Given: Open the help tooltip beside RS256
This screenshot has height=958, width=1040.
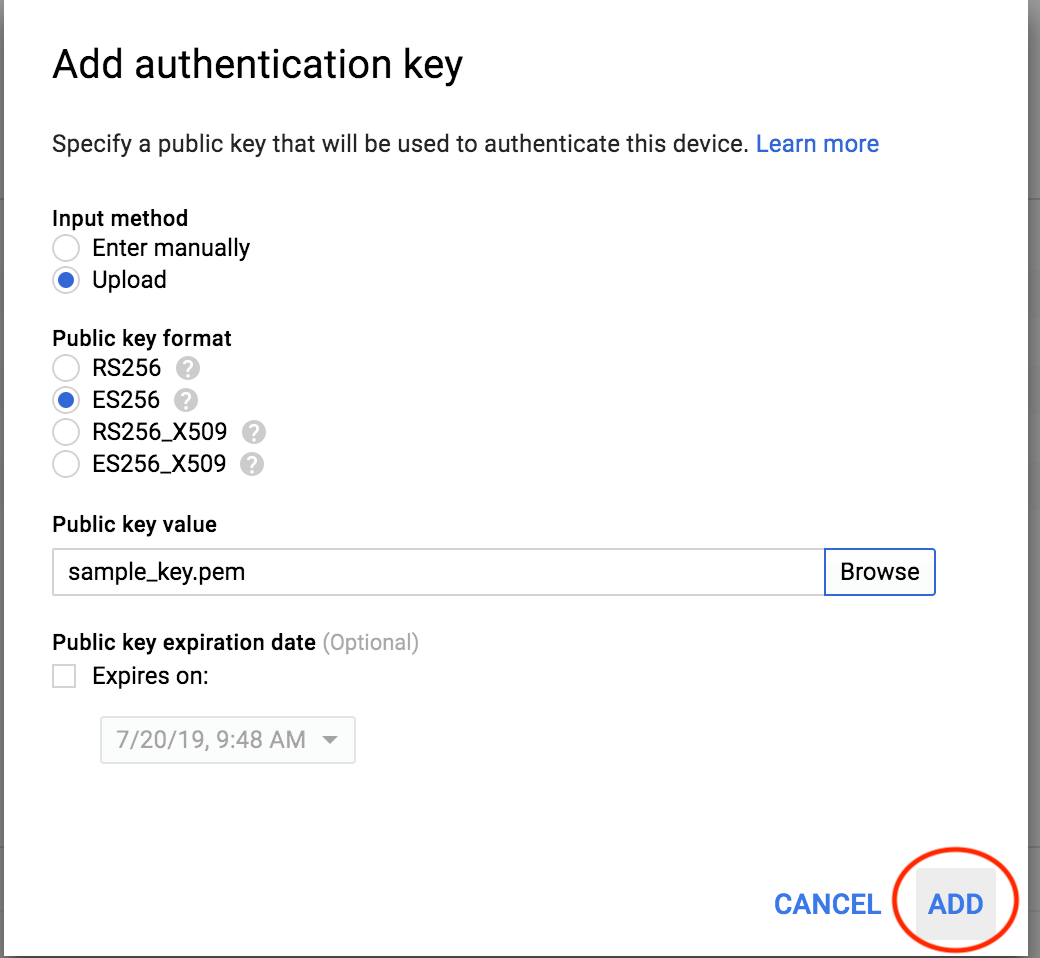Looking at the screenshot, I should click(188, 368).
